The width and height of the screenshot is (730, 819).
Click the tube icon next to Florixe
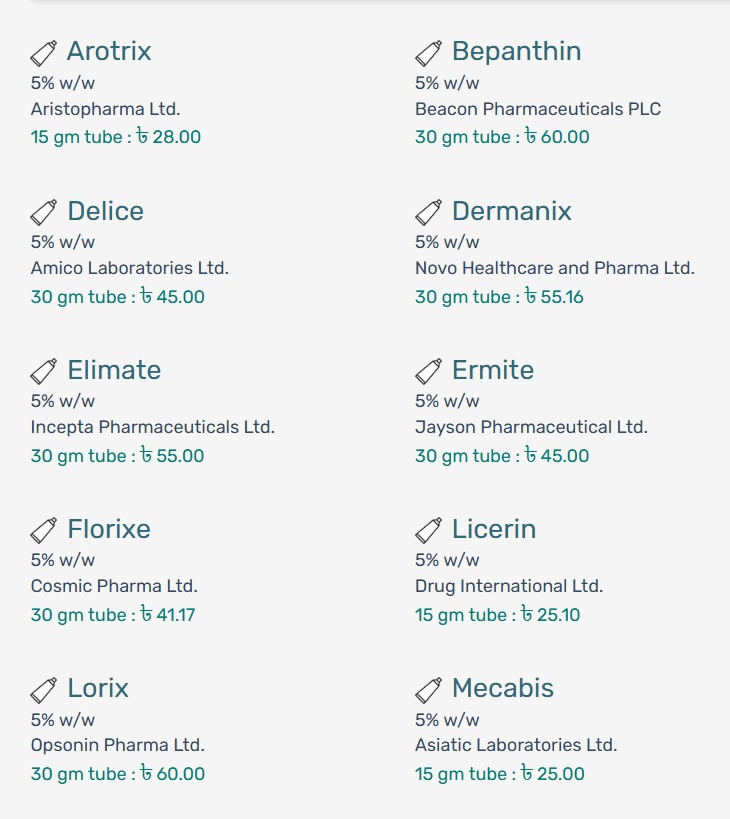tap(43, 530)
